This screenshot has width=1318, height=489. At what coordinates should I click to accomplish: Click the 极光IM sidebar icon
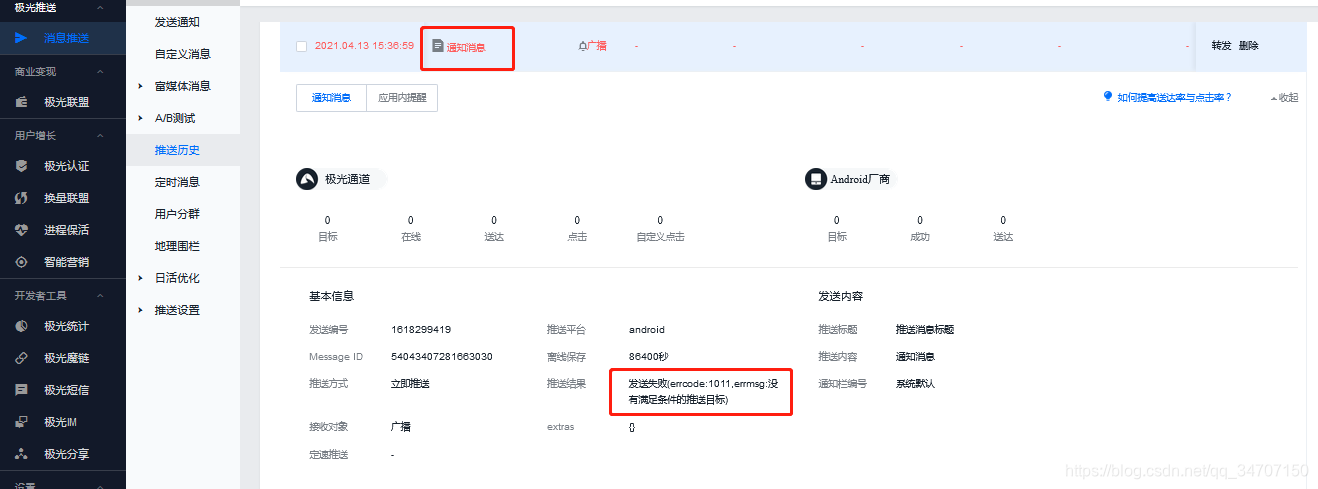(21, 422)
